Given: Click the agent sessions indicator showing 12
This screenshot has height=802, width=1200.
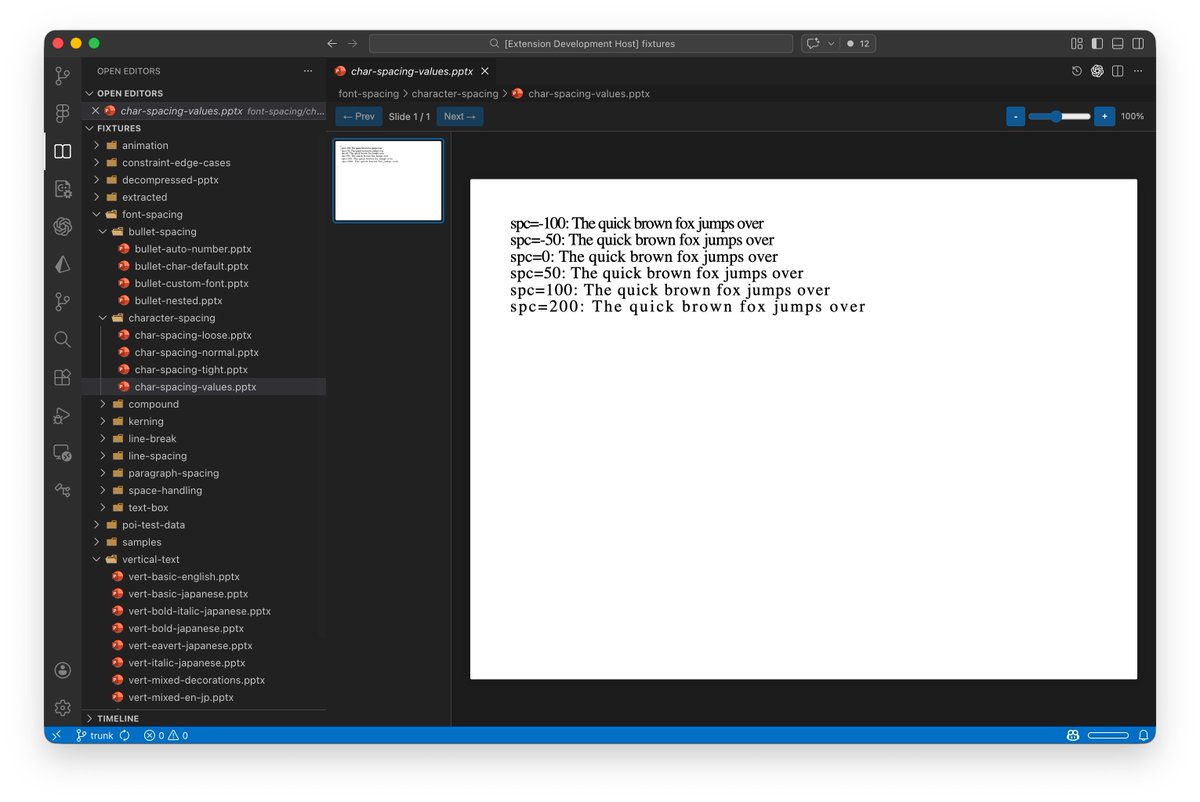Looking at the screenshot, I should 859,44.
